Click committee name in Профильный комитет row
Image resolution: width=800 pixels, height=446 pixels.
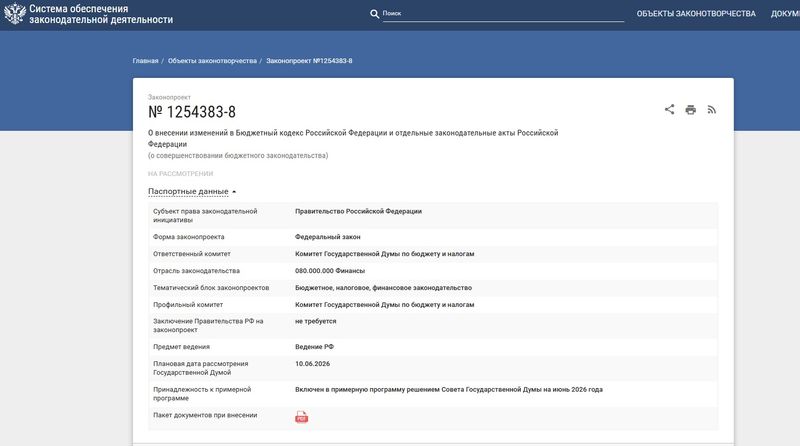(x=385, y=305)
